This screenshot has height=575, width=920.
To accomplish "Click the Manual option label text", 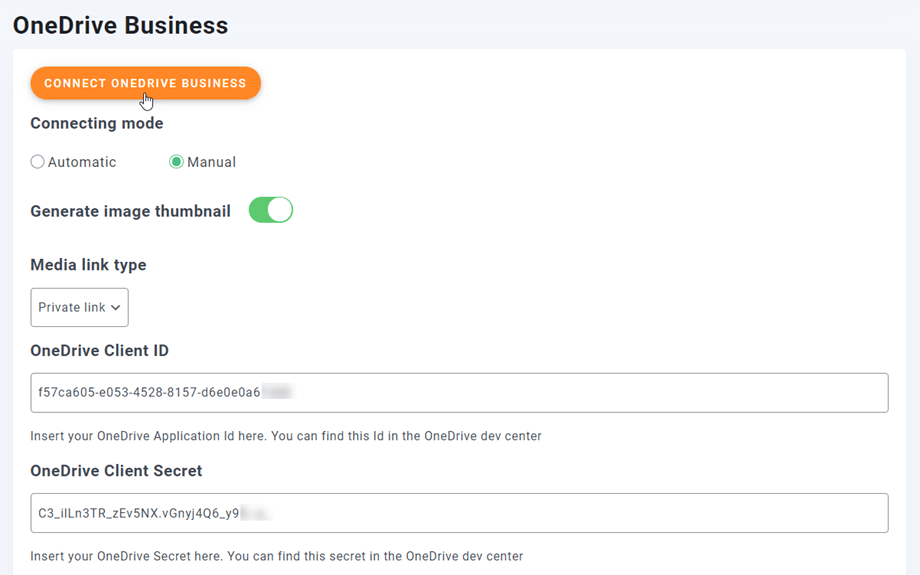I will (211, 162).
